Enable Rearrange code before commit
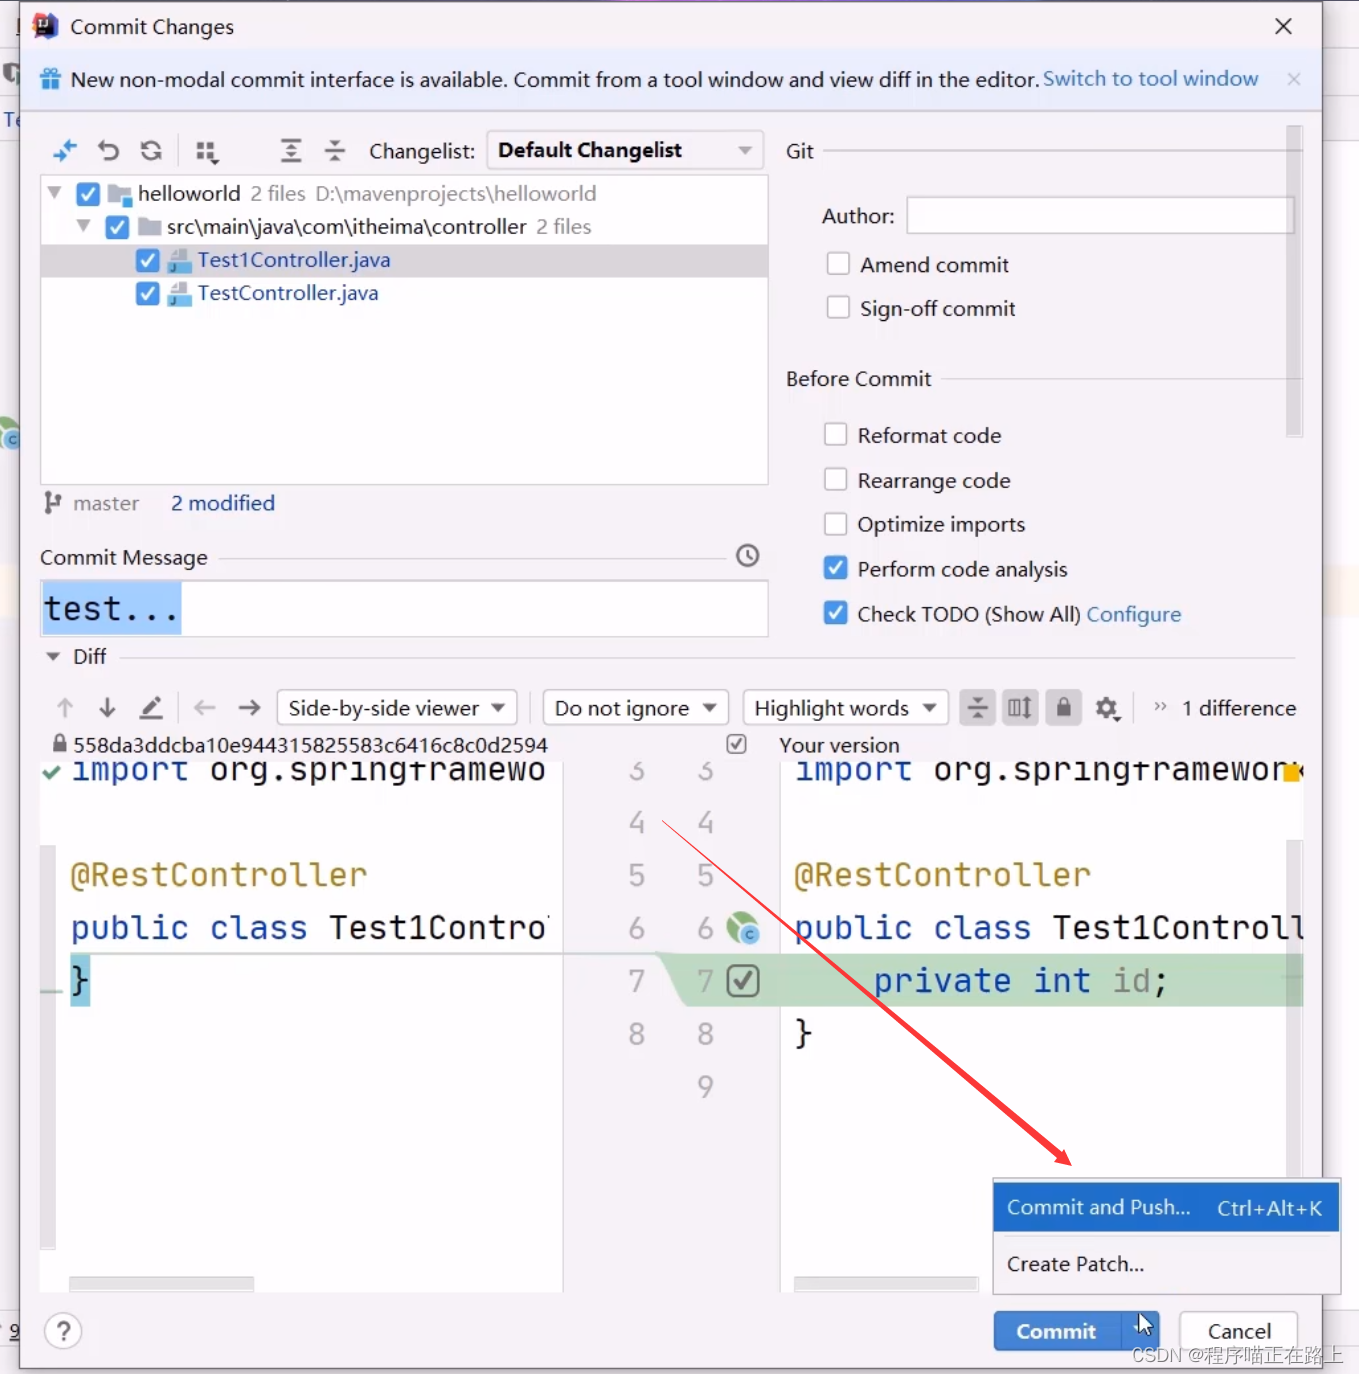 pos(835,480)
